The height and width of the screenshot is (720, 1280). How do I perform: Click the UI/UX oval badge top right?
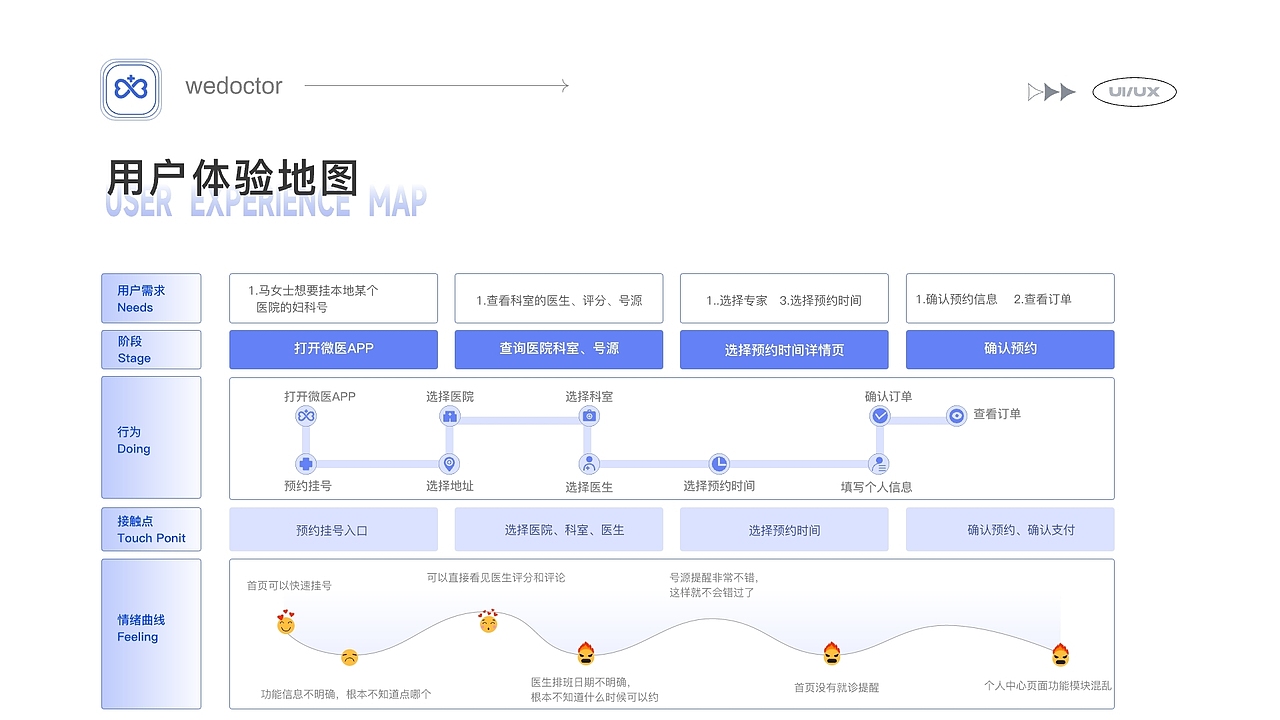[x=1134, y=92]
